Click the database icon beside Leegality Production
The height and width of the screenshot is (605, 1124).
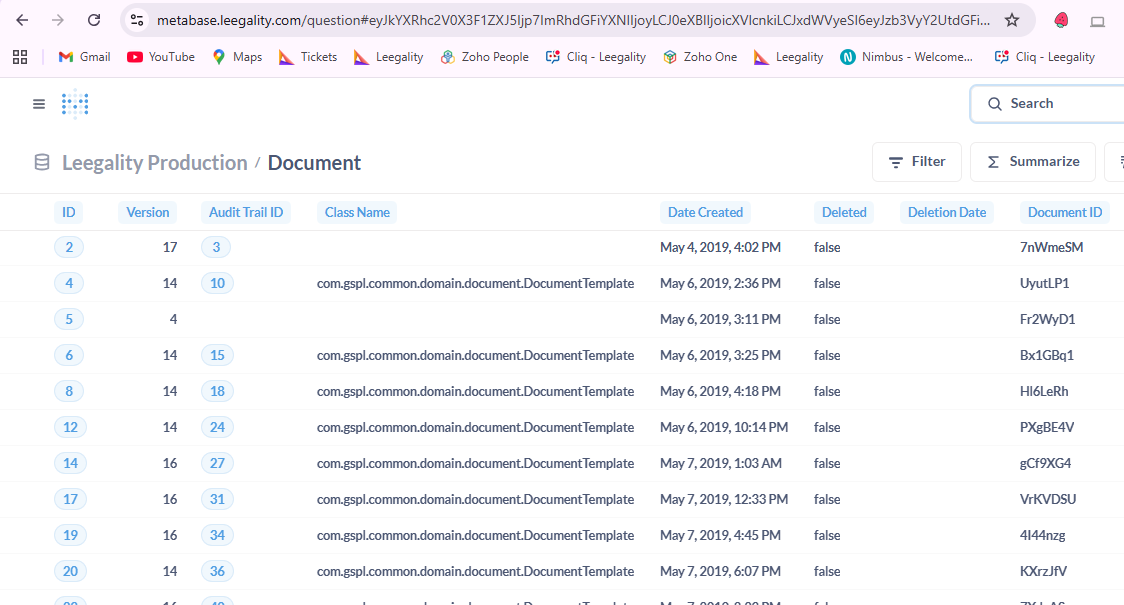(42, 163)
